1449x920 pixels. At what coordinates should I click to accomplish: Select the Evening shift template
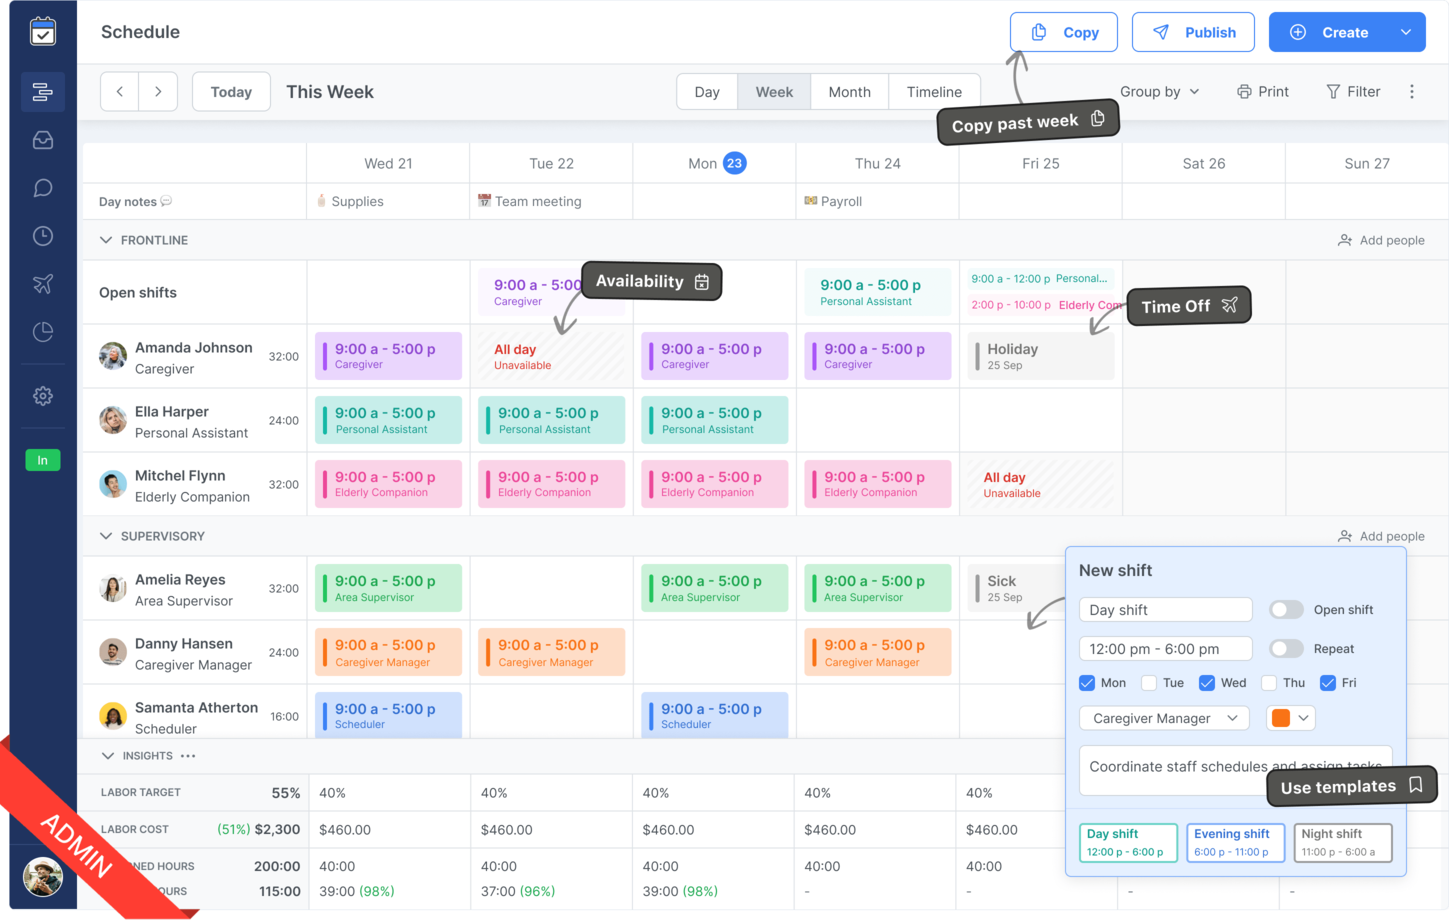1235,841
